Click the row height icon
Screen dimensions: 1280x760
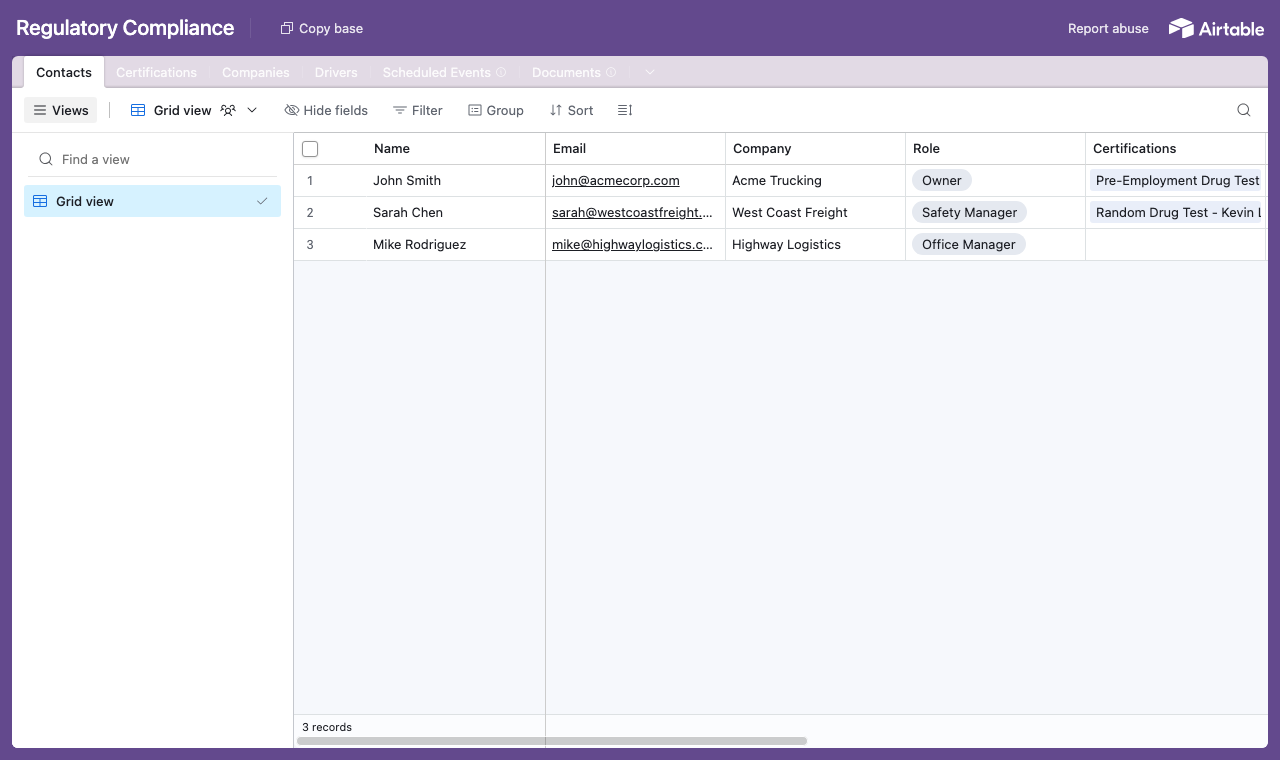click(x=625, y=110)
